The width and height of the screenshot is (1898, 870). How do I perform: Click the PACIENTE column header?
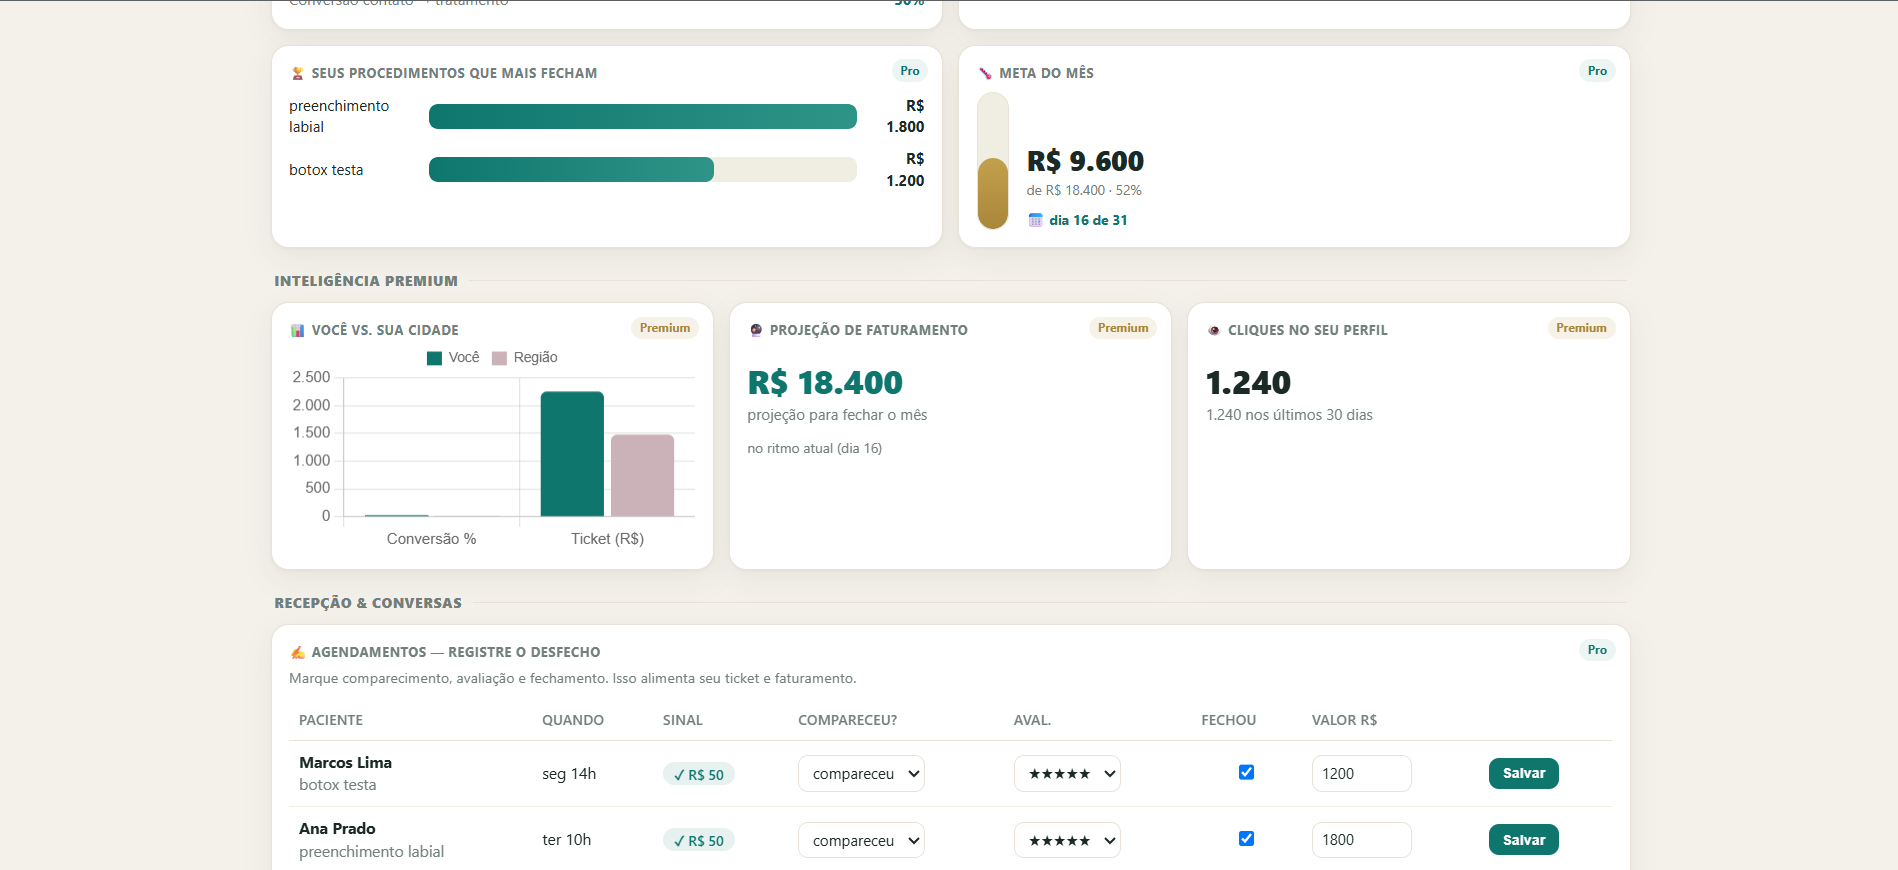pyautogui.click(x=331, y=720)
